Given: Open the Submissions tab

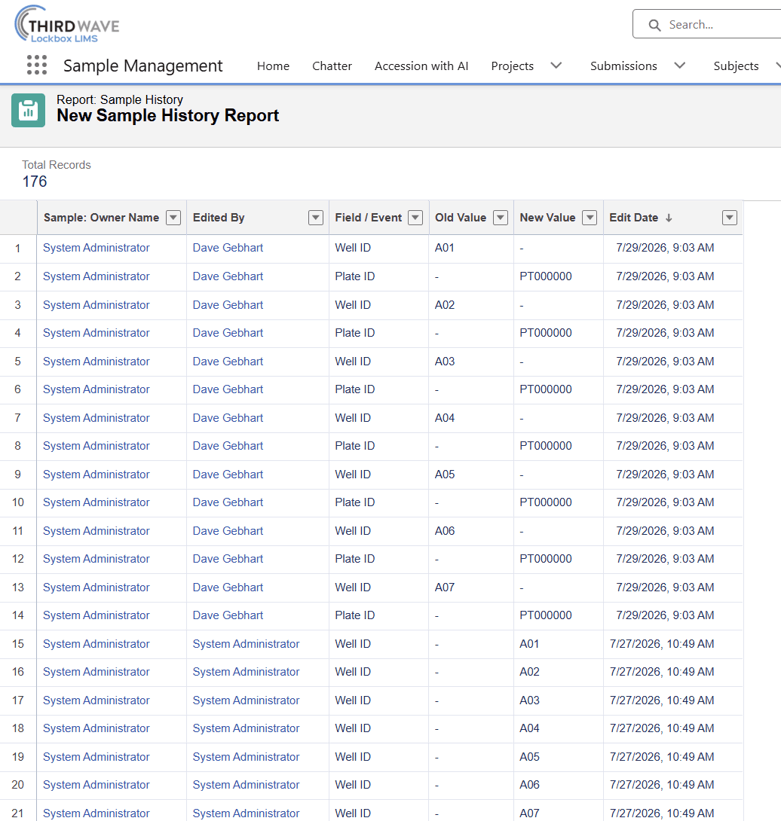Looking at the screenshot, I should tap(623, 66).
